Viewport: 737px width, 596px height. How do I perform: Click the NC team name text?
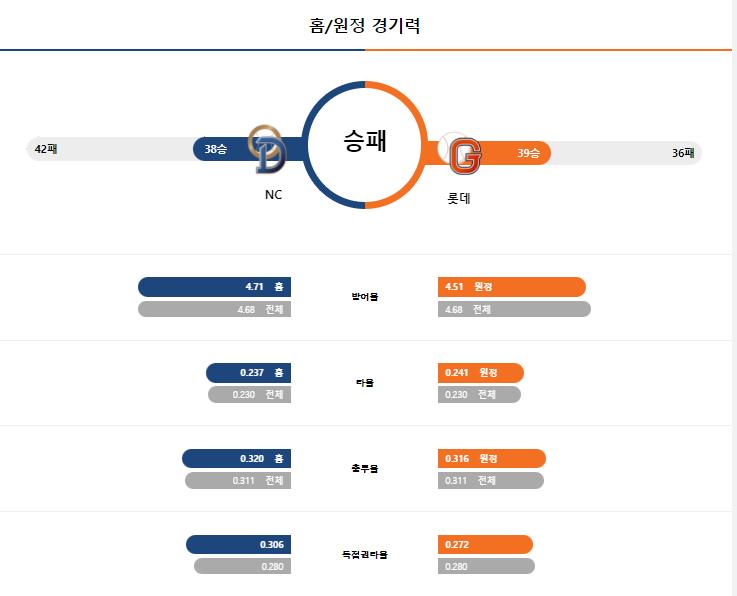(273, 195)
